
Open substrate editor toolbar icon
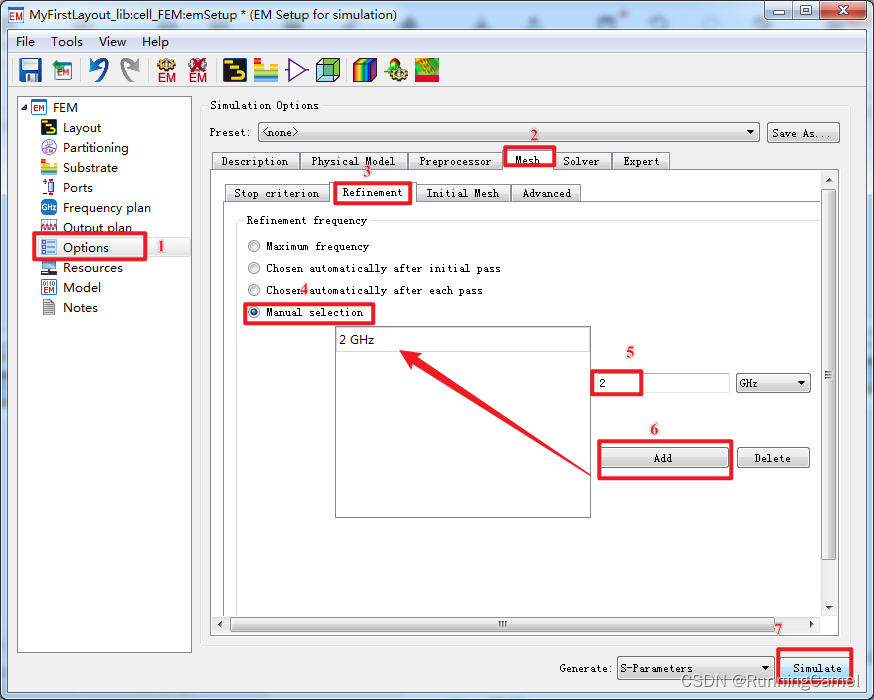[x=266, y=70]
